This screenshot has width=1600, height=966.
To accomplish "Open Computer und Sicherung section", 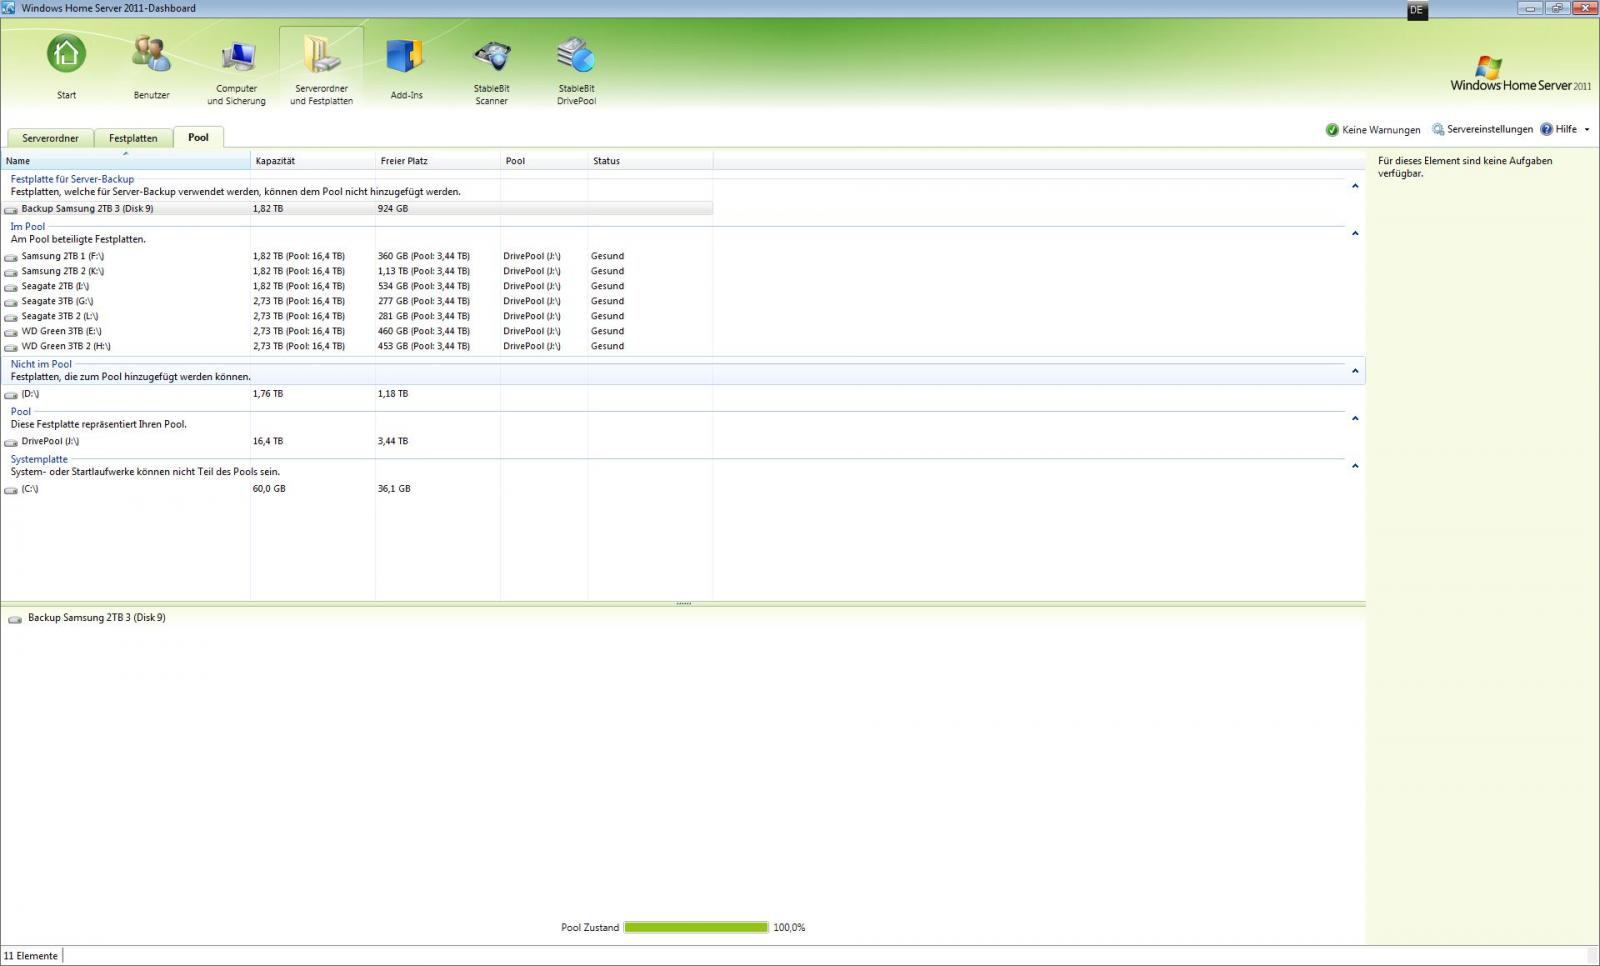I will click(x=237, y=54).
